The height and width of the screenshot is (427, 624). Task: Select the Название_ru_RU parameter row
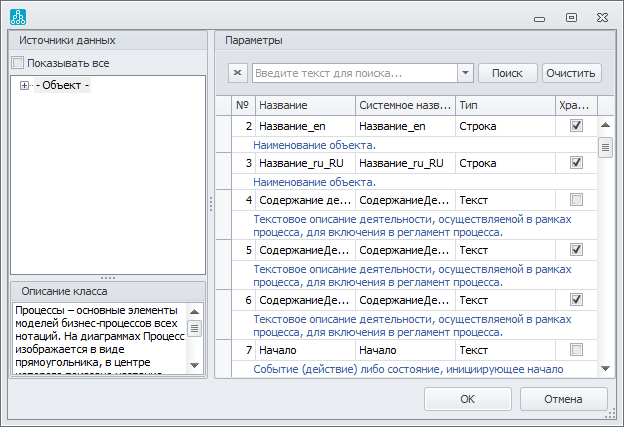pyautogui.click(x=305, y=163)
